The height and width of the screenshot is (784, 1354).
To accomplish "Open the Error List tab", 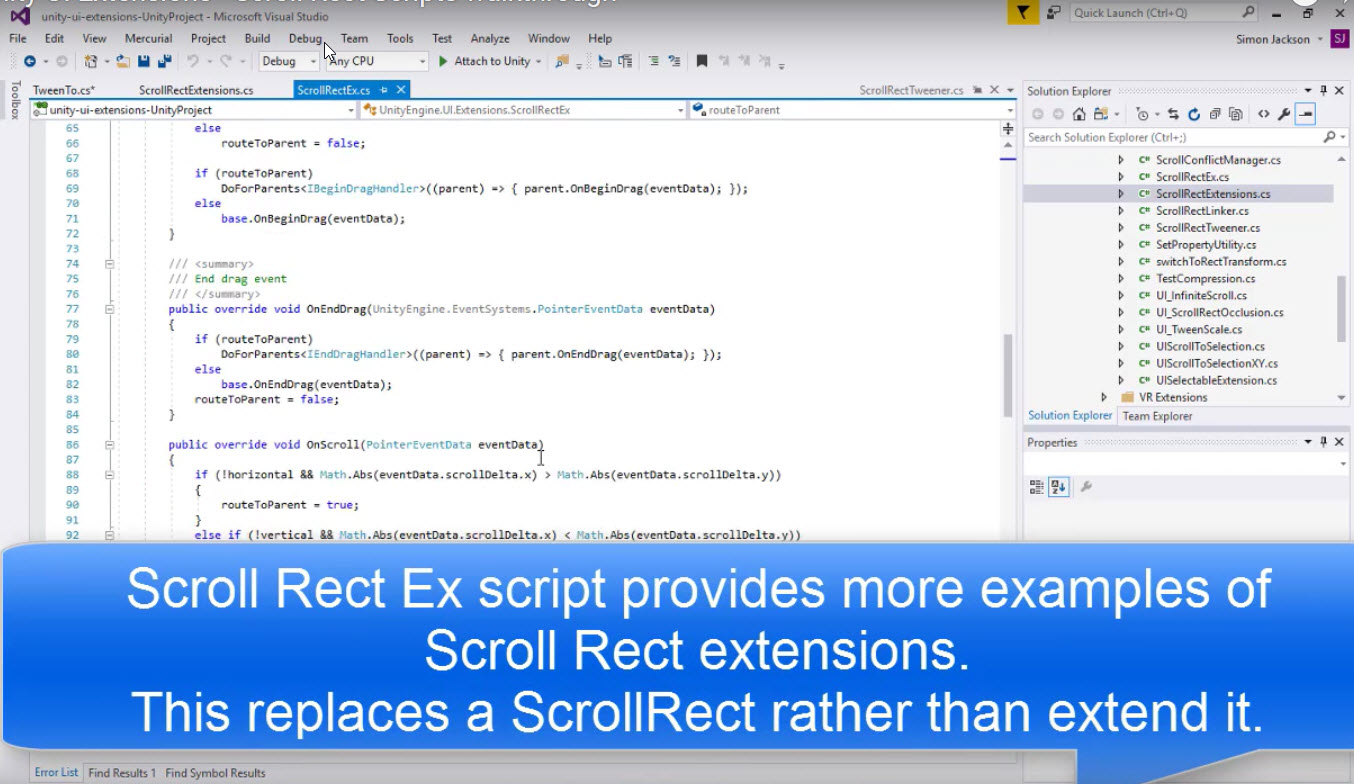I will 56,772.
